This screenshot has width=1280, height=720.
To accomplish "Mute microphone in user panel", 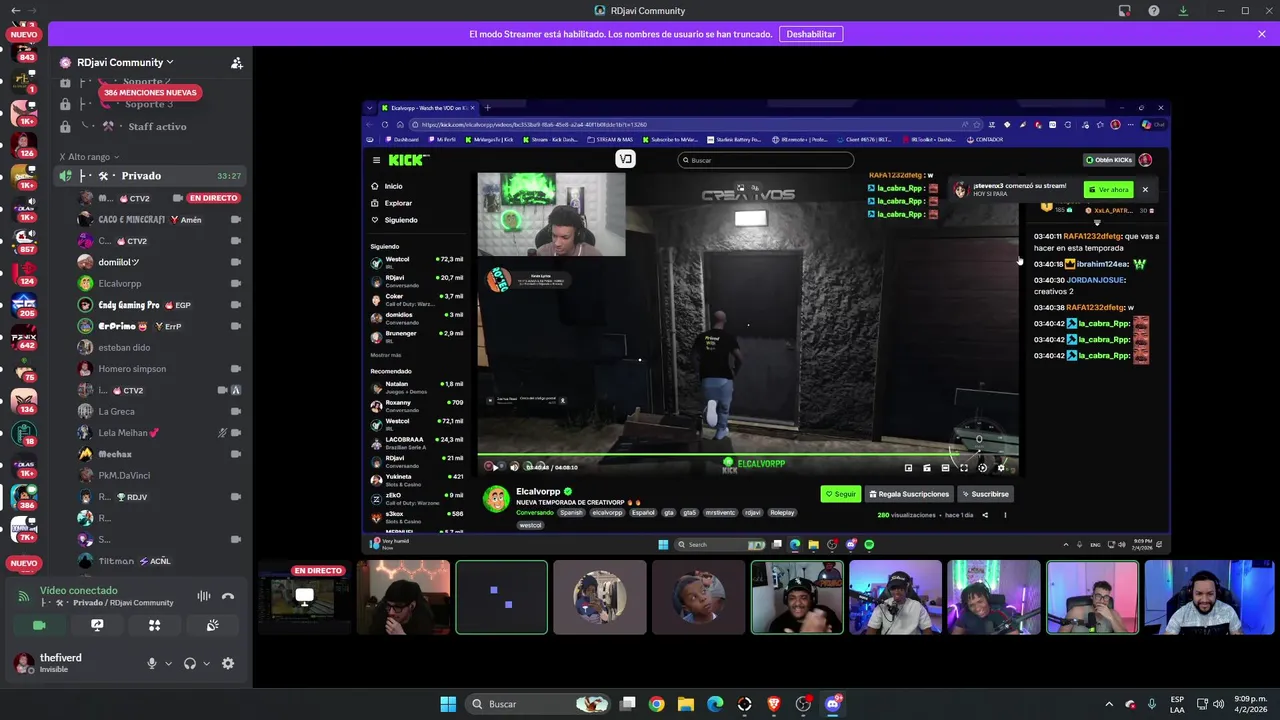I will (x=152, y=663).
